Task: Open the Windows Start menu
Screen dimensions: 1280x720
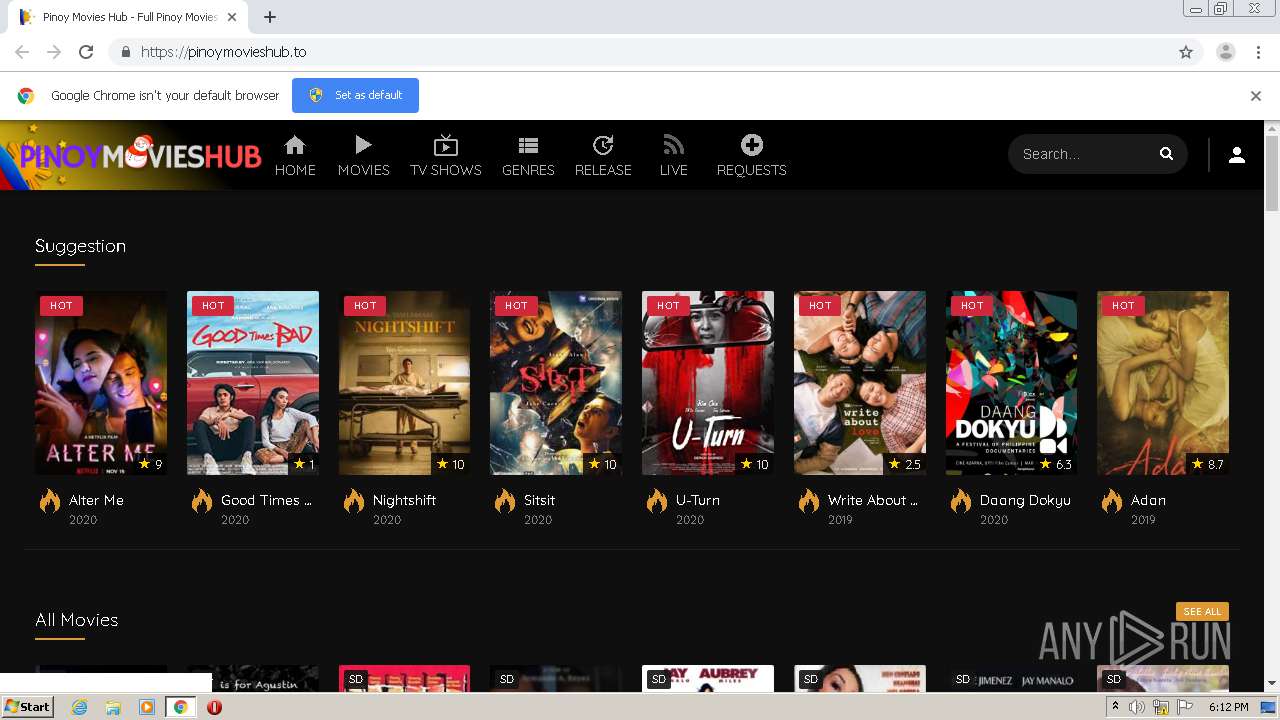Action: point(28,707)
